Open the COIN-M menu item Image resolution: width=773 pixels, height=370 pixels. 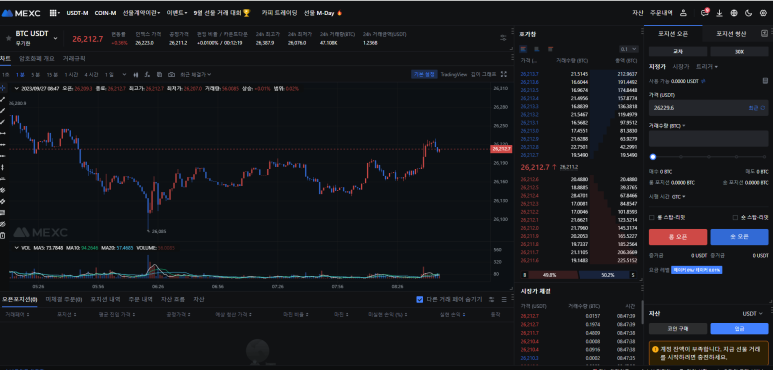105,13
